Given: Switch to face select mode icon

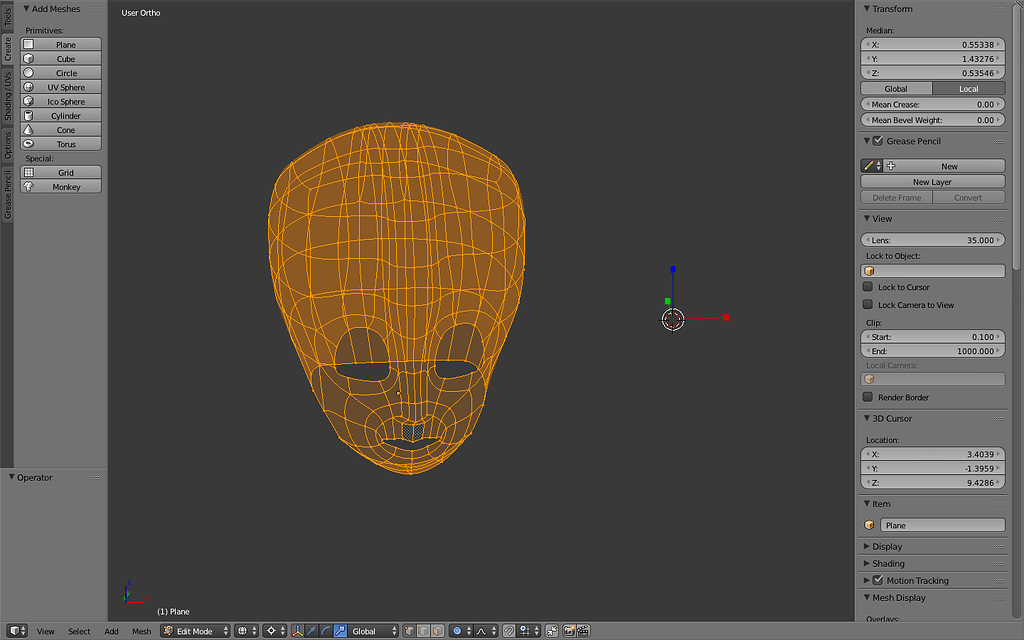Looking at the screenshot, I should pos(438,631).
